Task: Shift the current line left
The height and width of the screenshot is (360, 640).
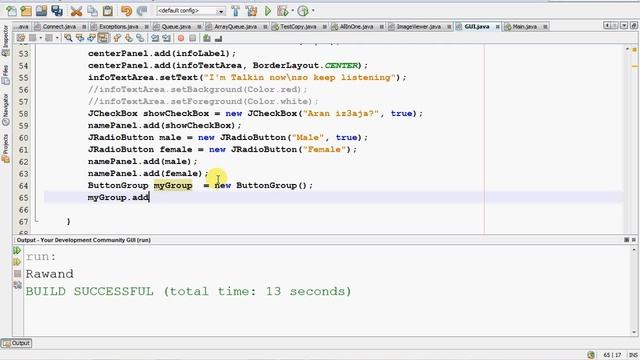Action: [155, 38]
